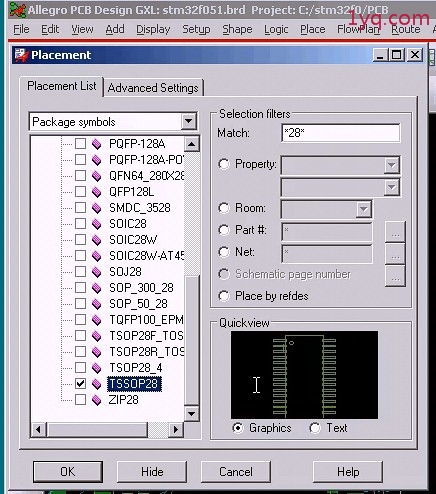Check the SOIC28W checkbox
Viewport: 436px width, 494px height.
[x=80, y=239]
